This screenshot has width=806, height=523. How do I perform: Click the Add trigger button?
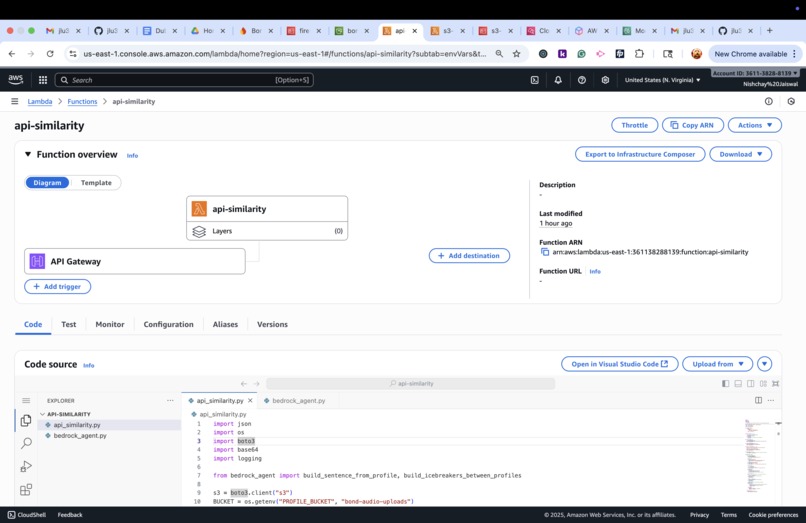pos(58,286)
